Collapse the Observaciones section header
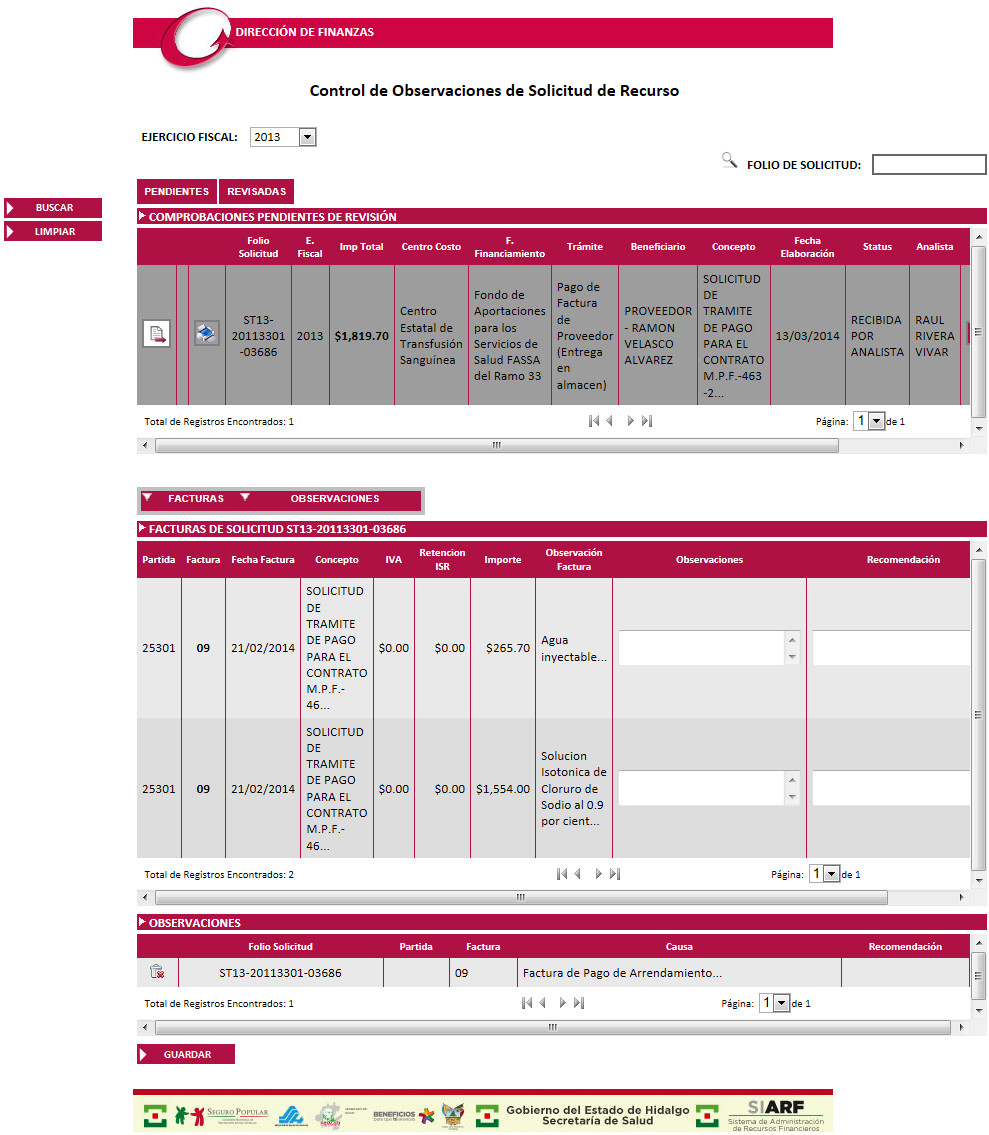Screen dimensions: 989x1135 (x=143, y=922)
